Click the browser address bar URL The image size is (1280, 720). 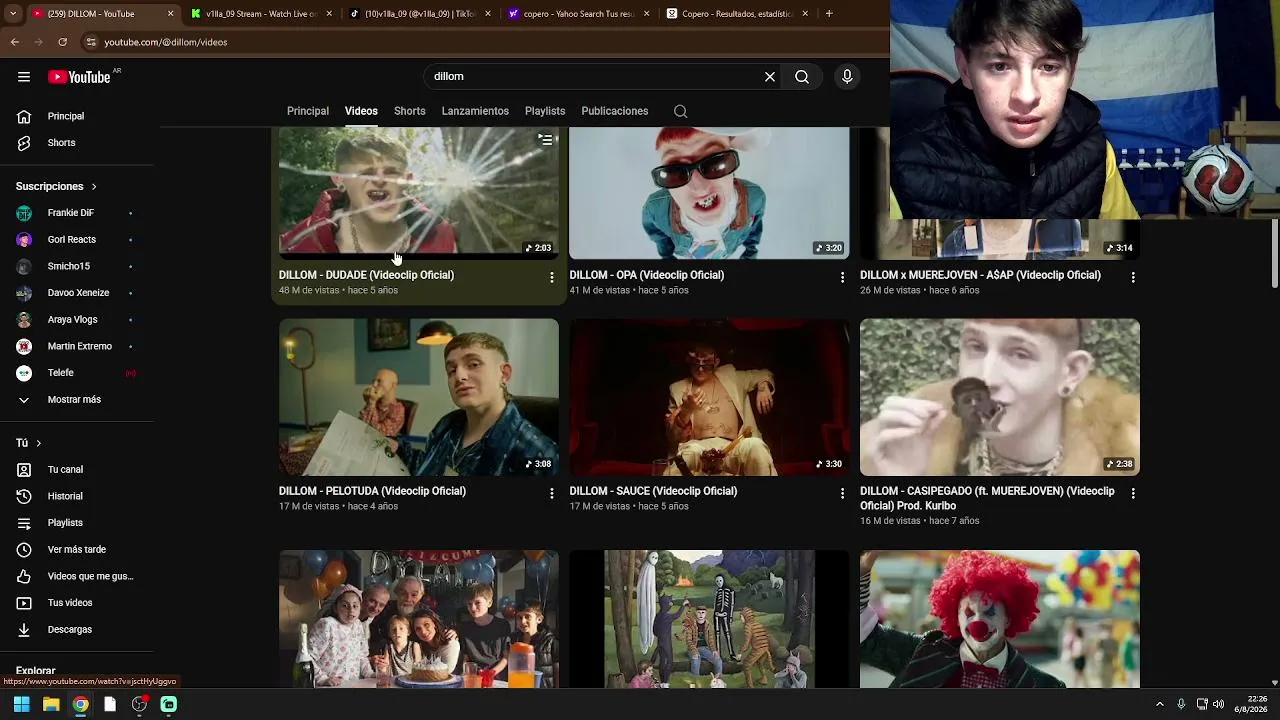[166, 42]
